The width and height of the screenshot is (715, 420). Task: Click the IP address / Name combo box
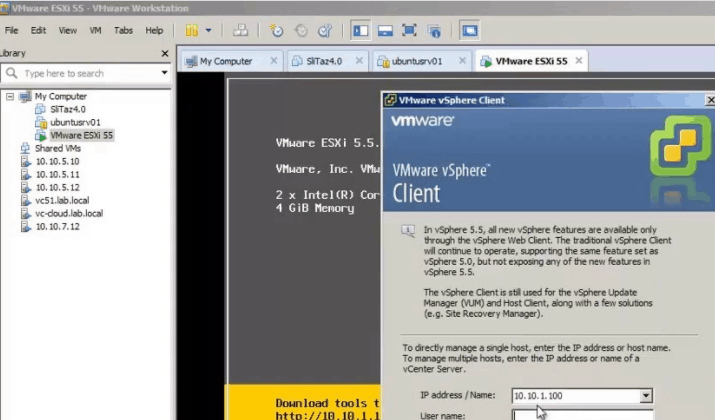click(582, 396)
